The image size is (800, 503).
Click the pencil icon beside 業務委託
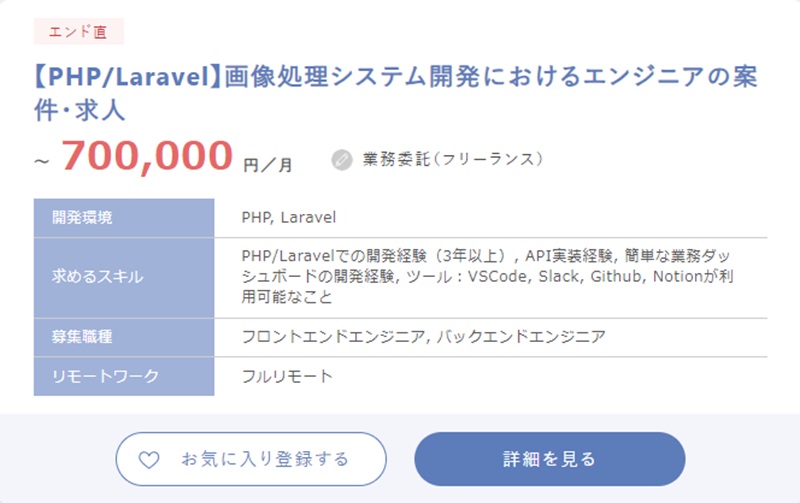342,159
